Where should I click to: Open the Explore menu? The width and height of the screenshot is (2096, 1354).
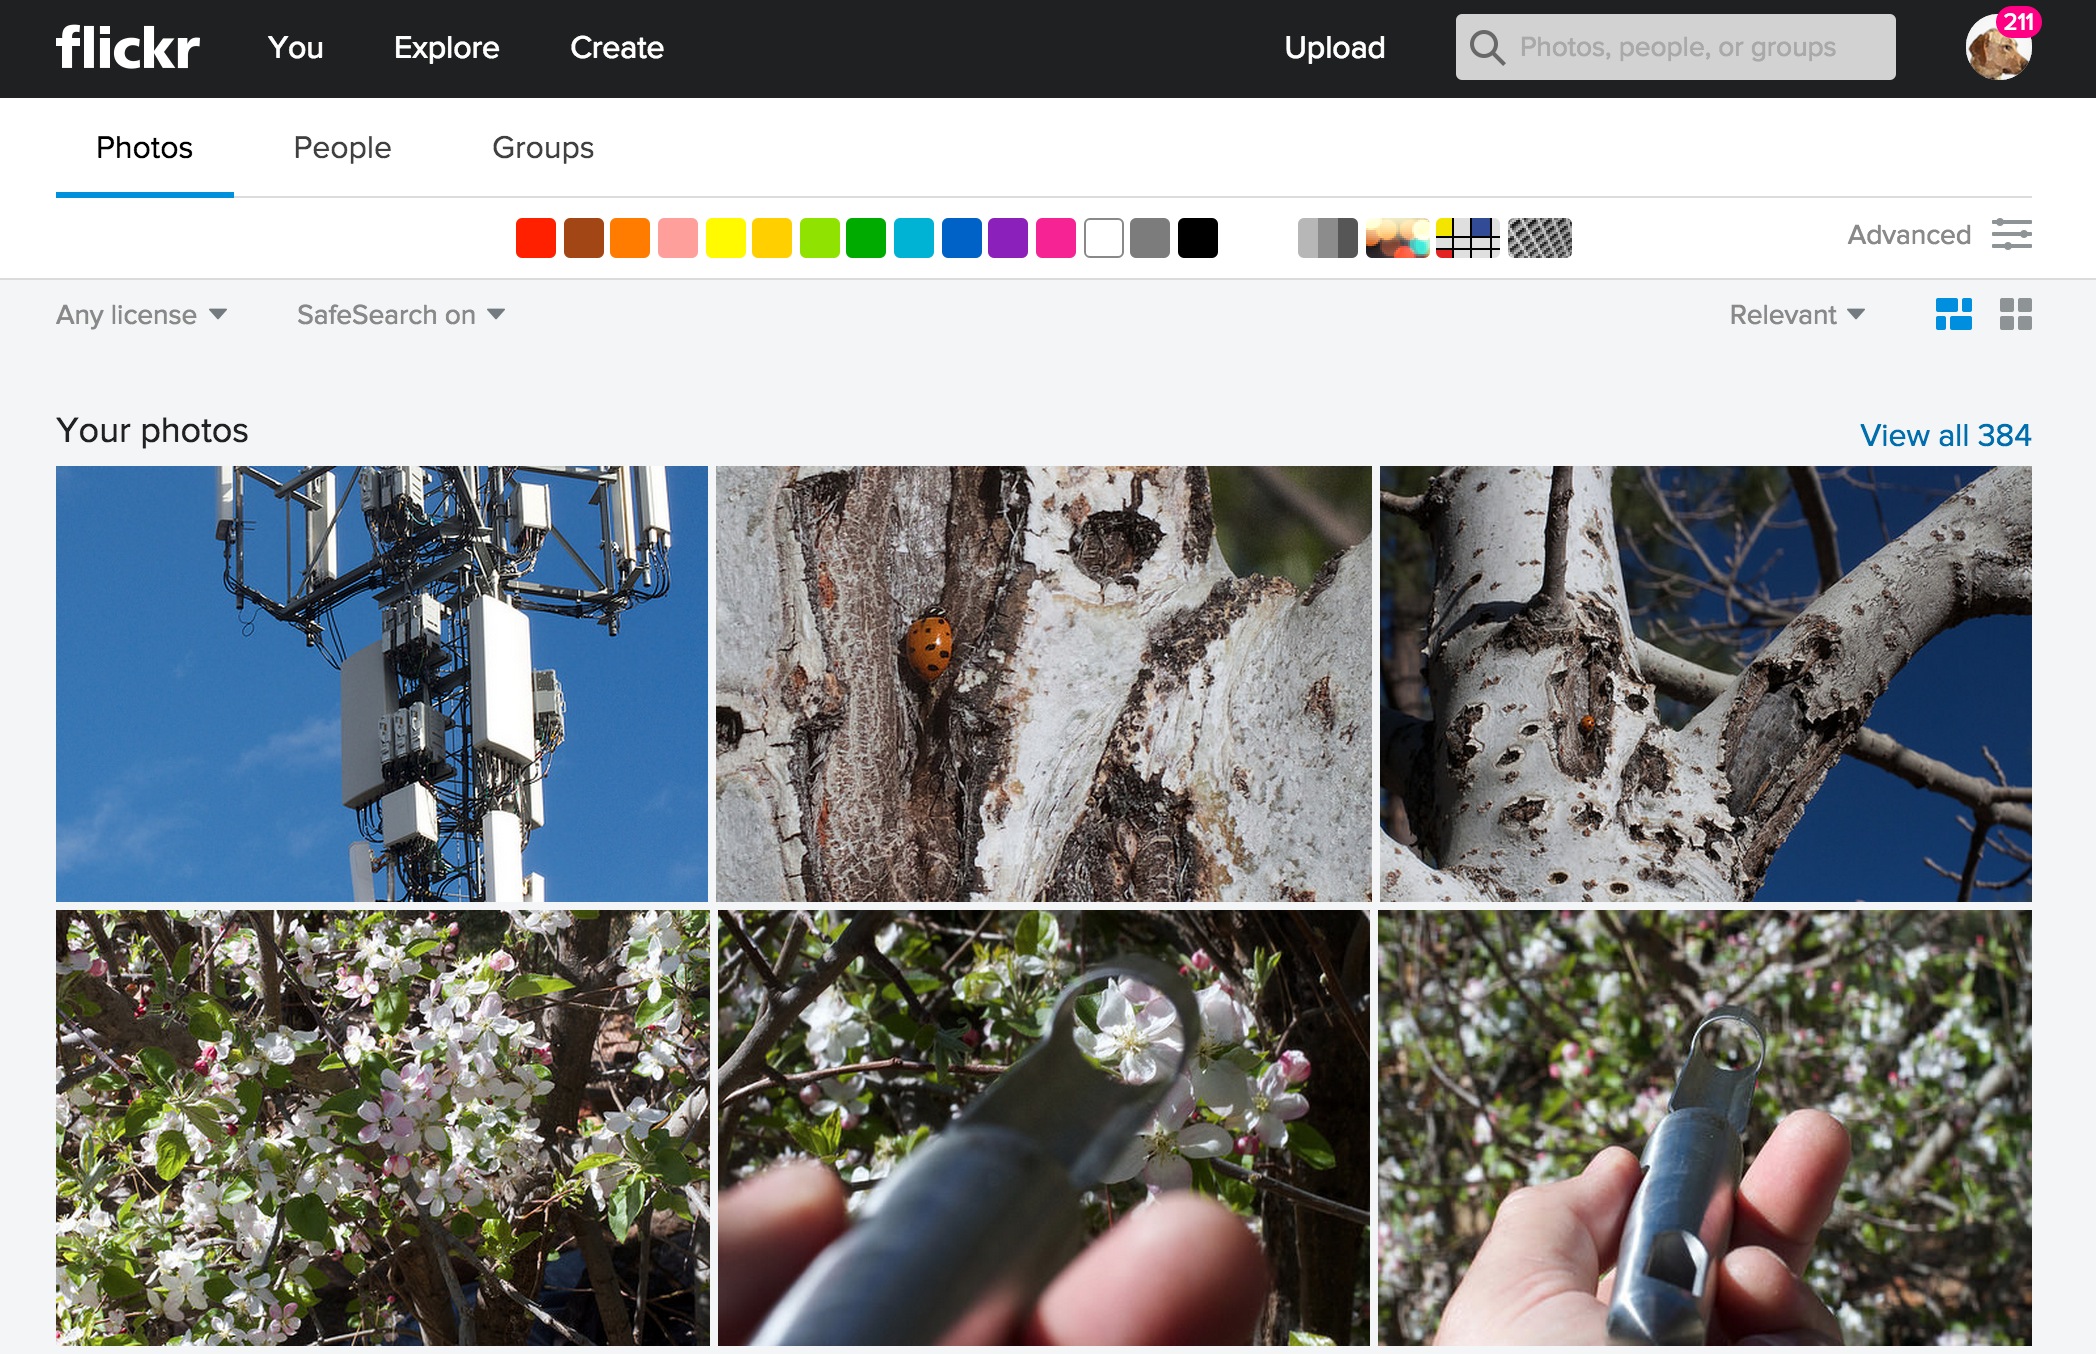[446, 47]
